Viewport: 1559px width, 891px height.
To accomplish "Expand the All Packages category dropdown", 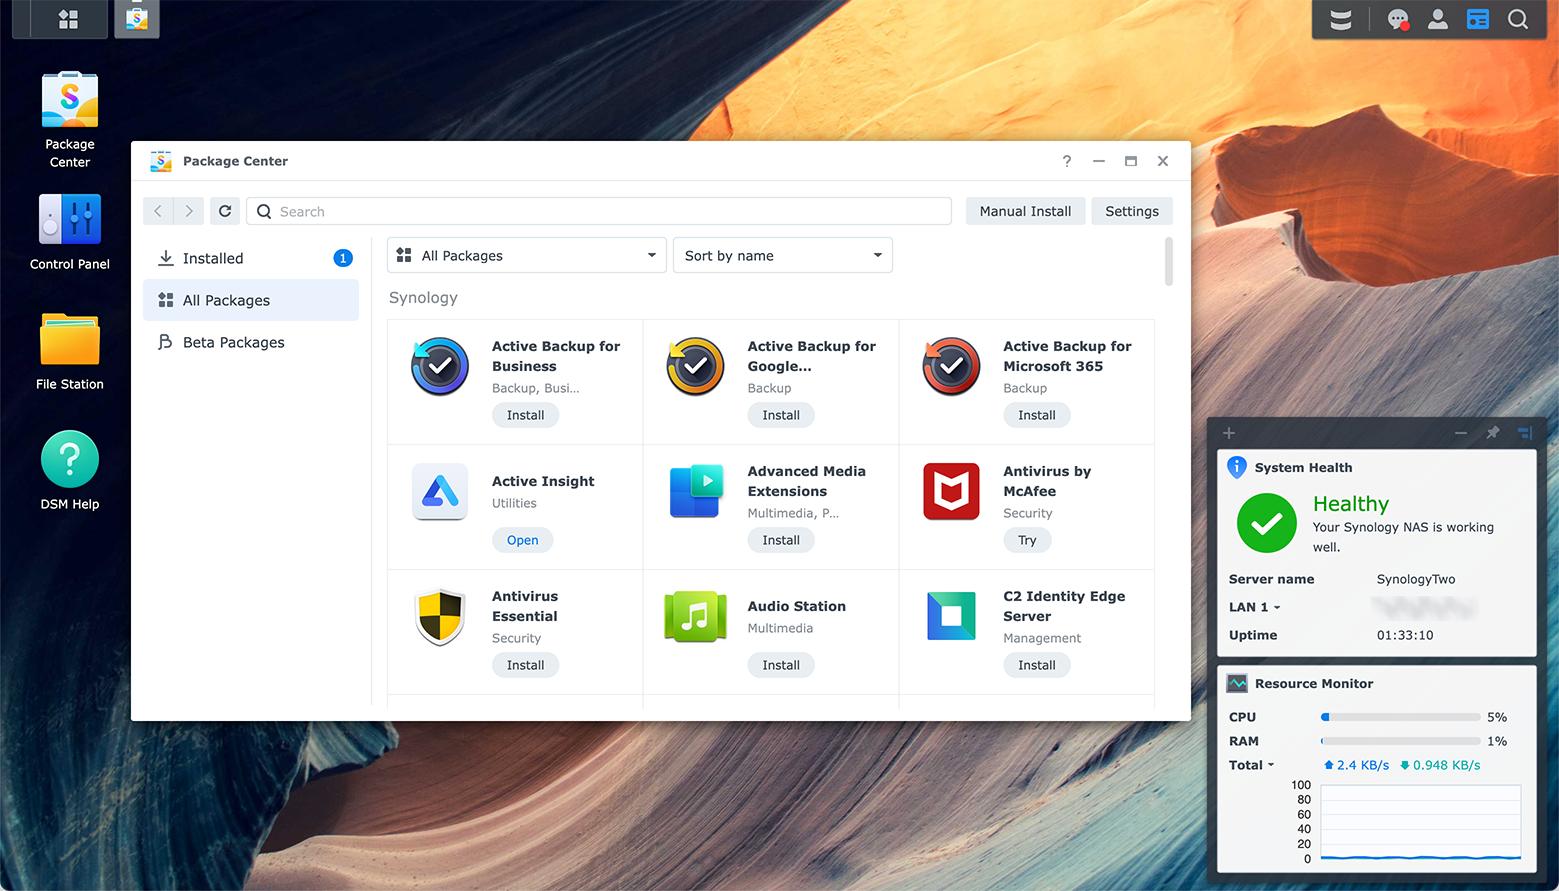I will coord(527,256).
